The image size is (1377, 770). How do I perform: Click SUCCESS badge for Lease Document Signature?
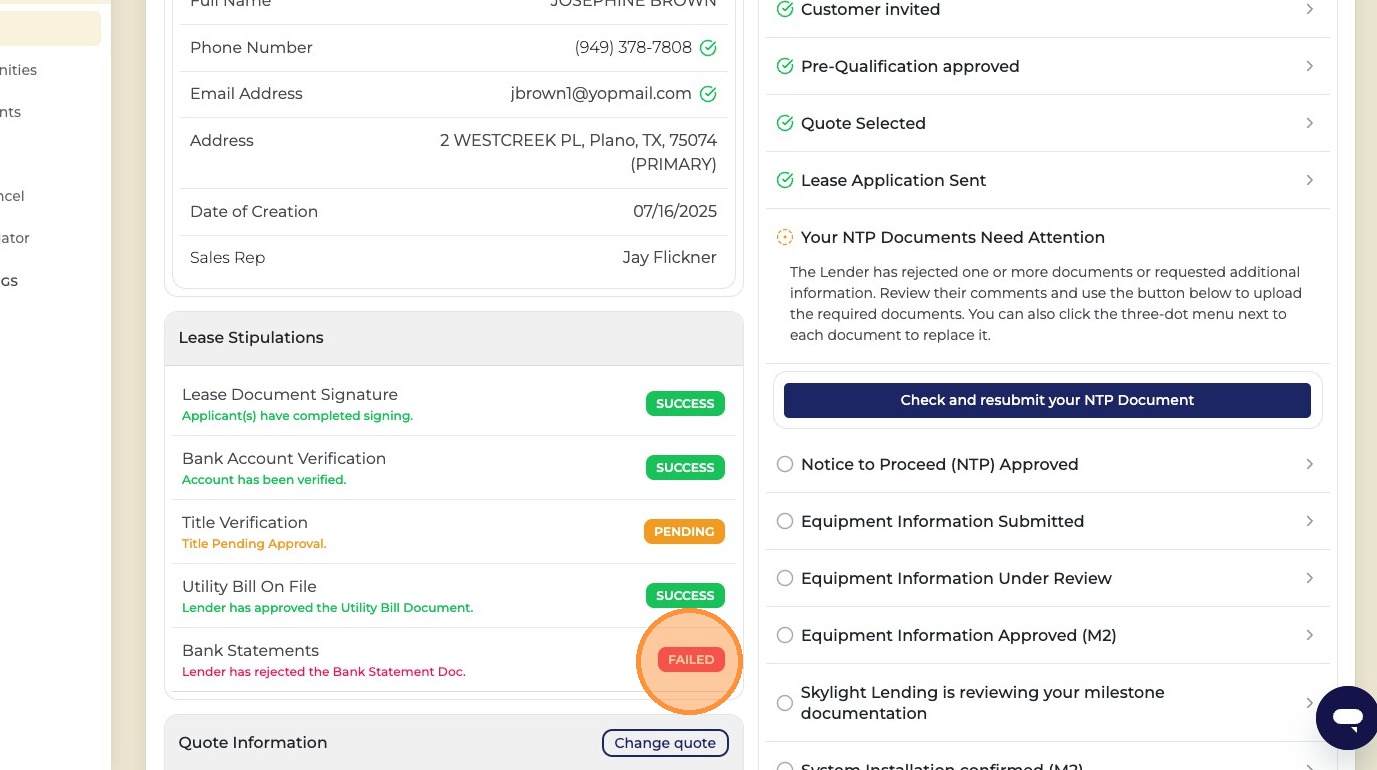click(x=685, y=404)
